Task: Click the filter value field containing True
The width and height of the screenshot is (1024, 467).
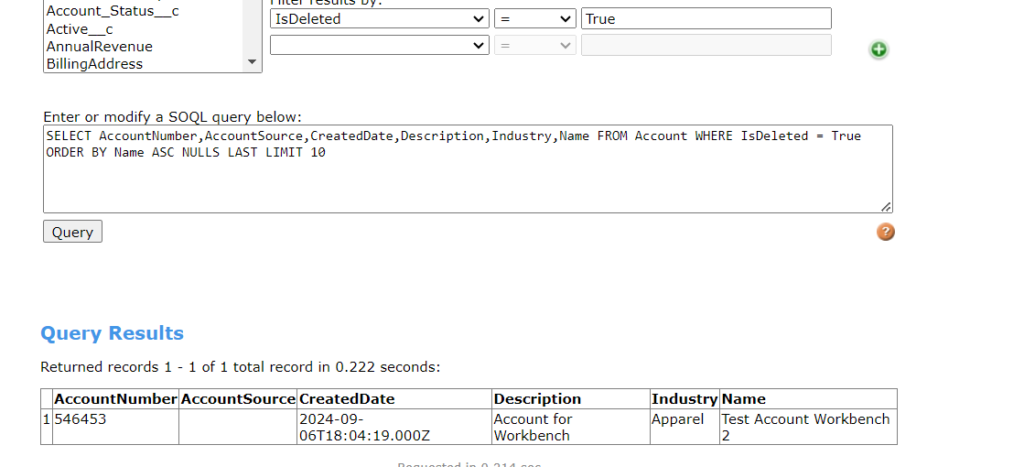Action: pos(706,19)
